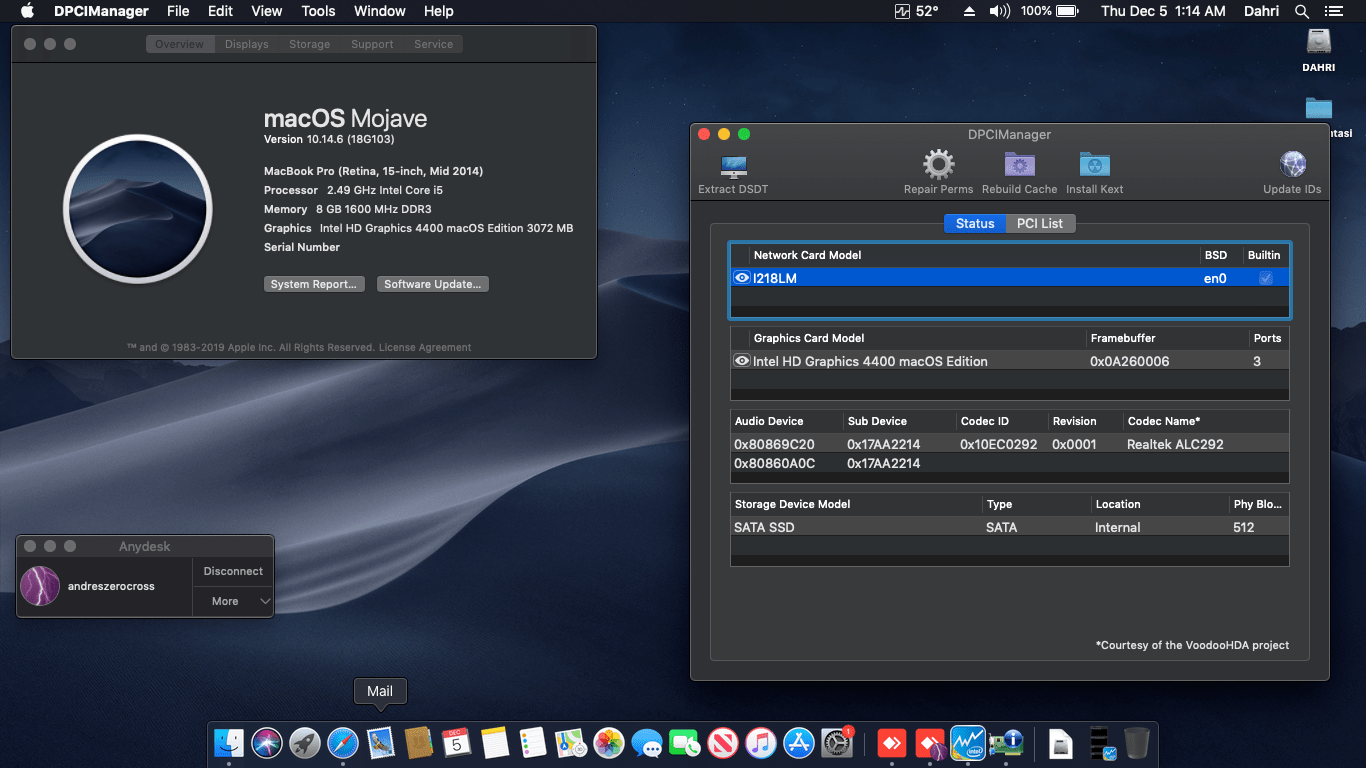Click the Extract DSDT toolbar icon
The image size is (1366, 768).
click(x=733, y=167)
